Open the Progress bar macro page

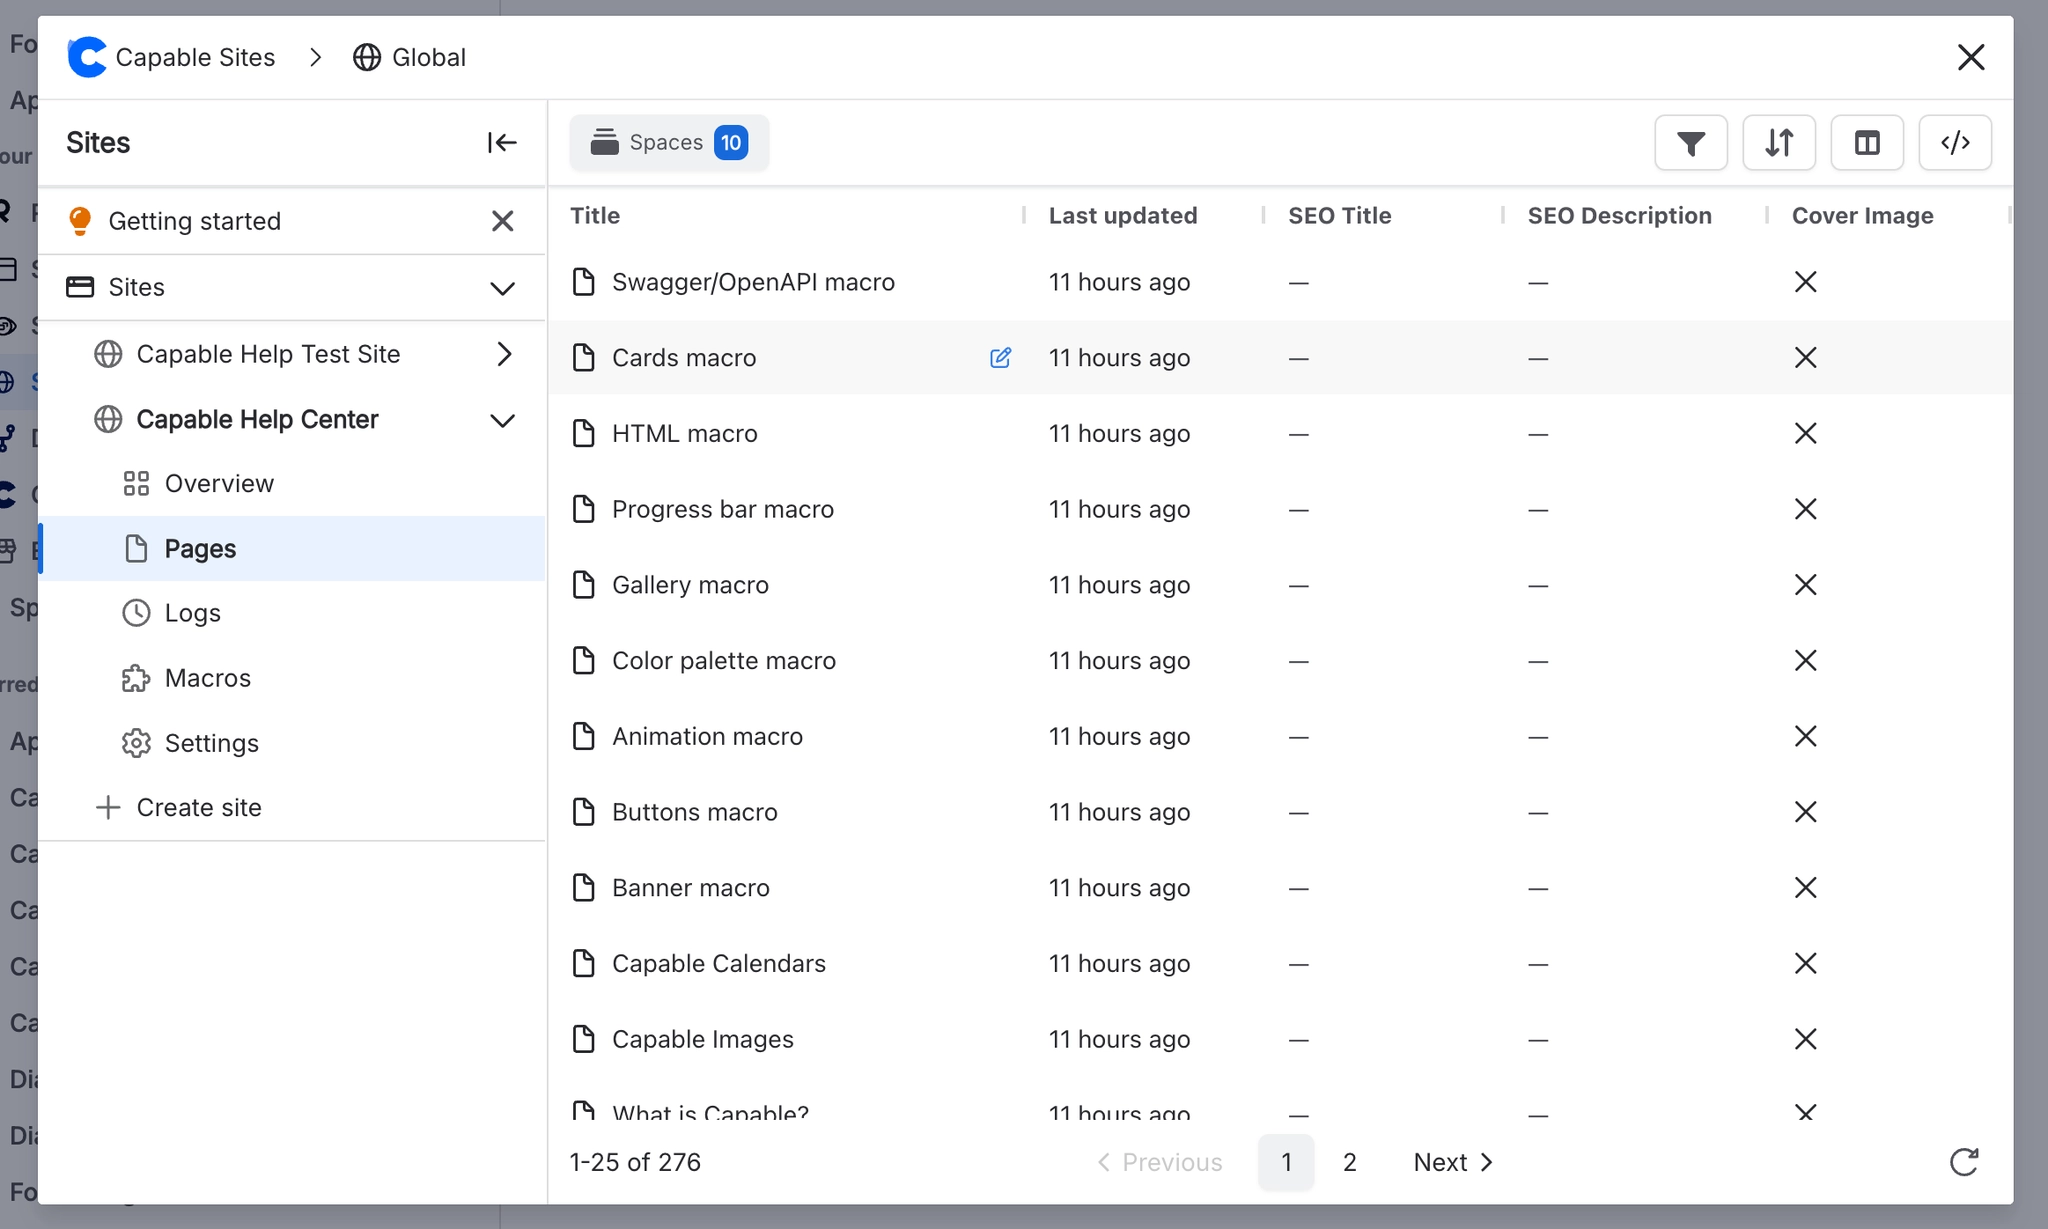723,509
